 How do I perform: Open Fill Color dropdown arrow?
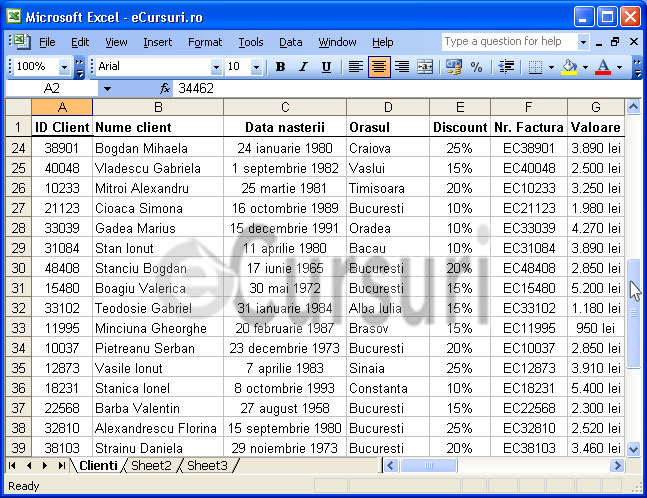click(x=585, y=67)
